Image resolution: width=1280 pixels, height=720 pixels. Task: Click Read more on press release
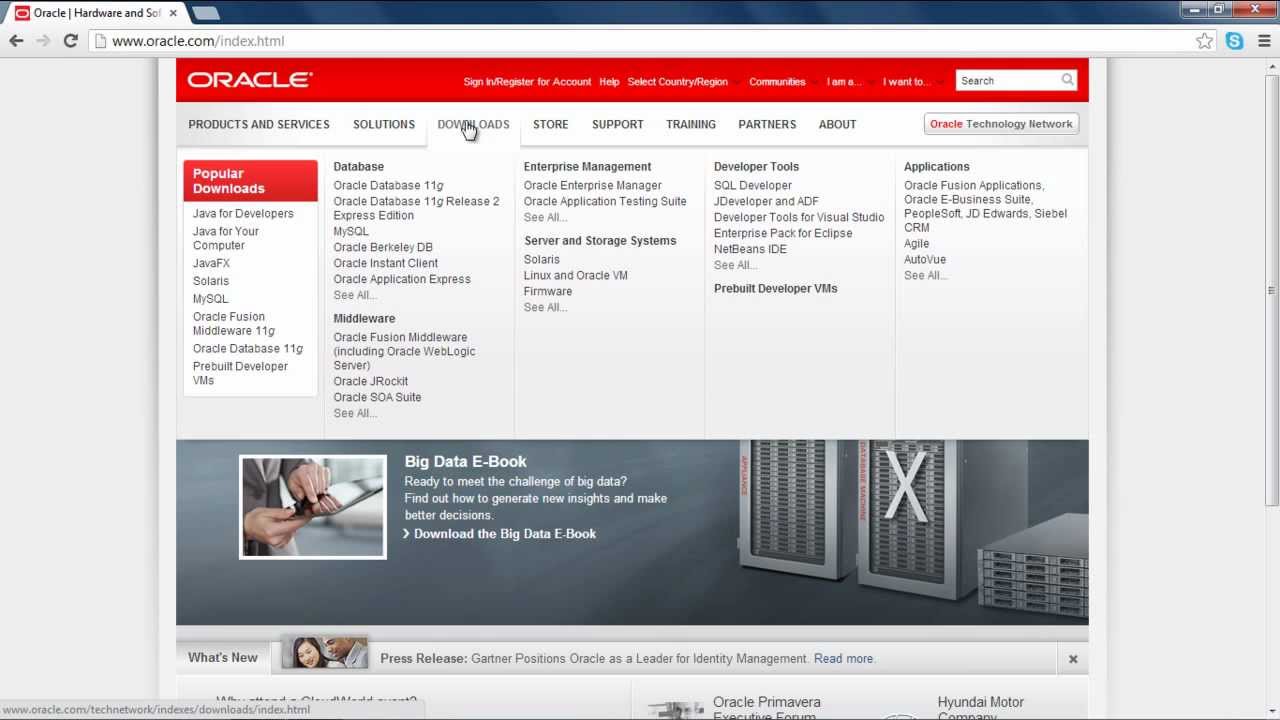844,659
